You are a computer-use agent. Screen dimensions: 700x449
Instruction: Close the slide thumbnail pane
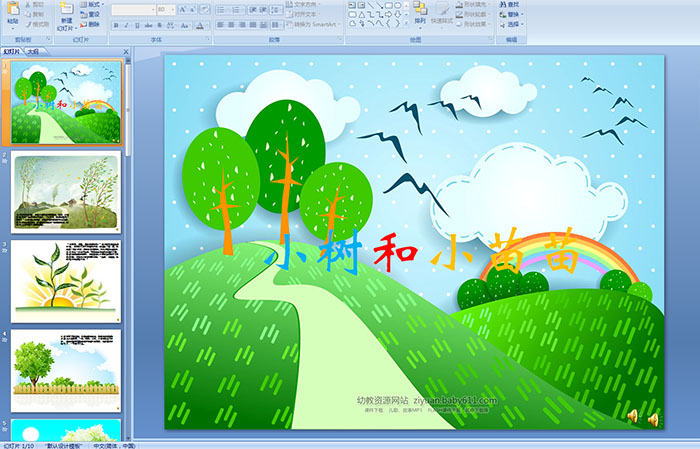[123, 50]
